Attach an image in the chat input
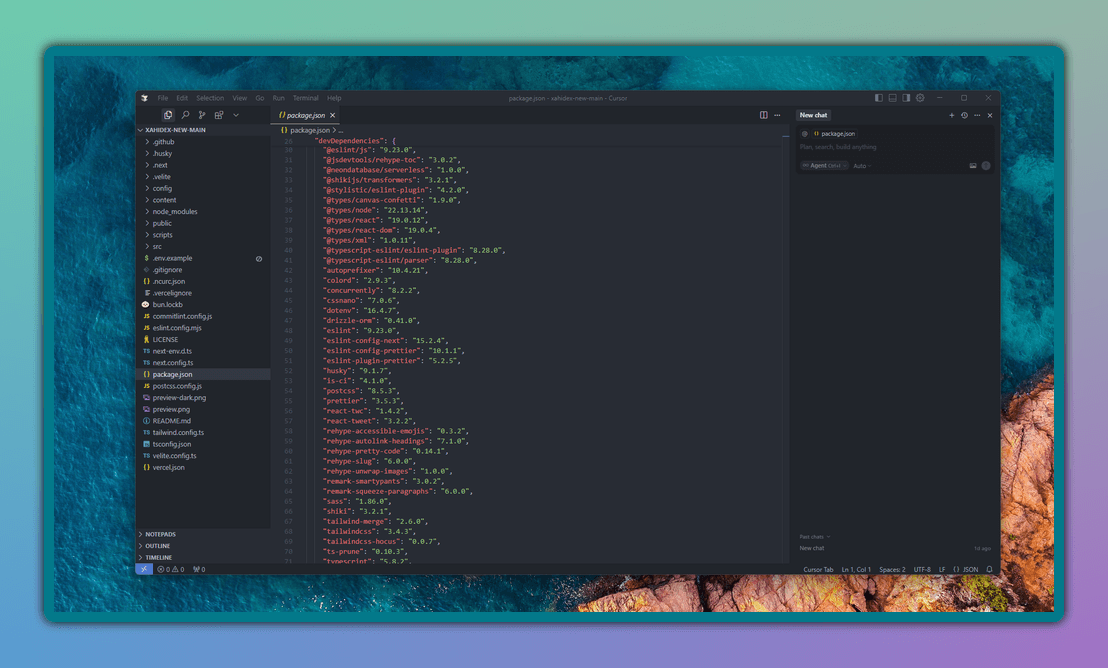The image size is (1108, 668). click(972, 165)
